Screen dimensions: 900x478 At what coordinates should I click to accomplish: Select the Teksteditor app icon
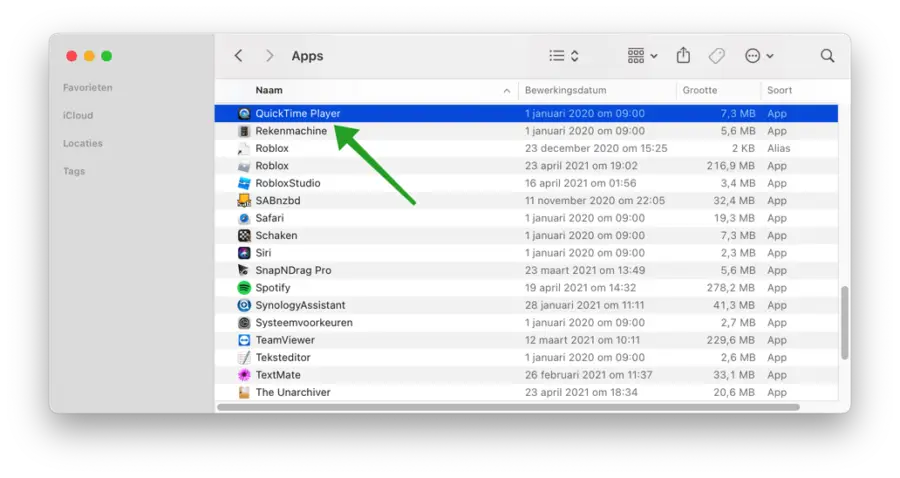pos(244,357)
